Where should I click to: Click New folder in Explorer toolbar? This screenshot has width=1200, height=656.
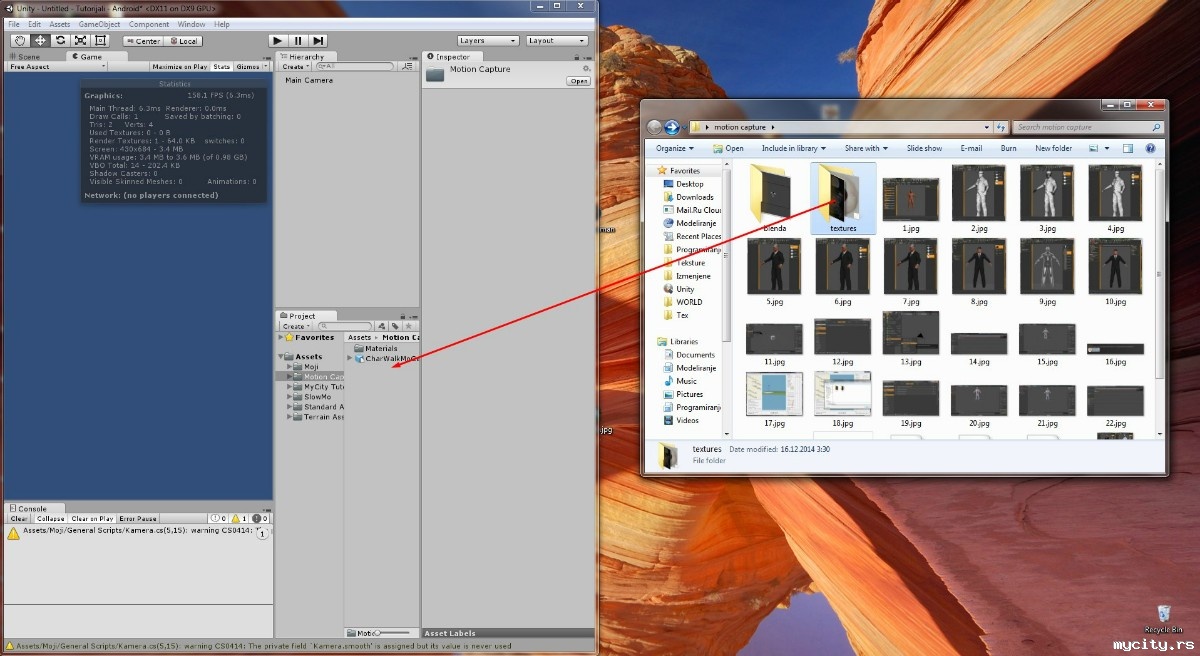pos(1053,148)
